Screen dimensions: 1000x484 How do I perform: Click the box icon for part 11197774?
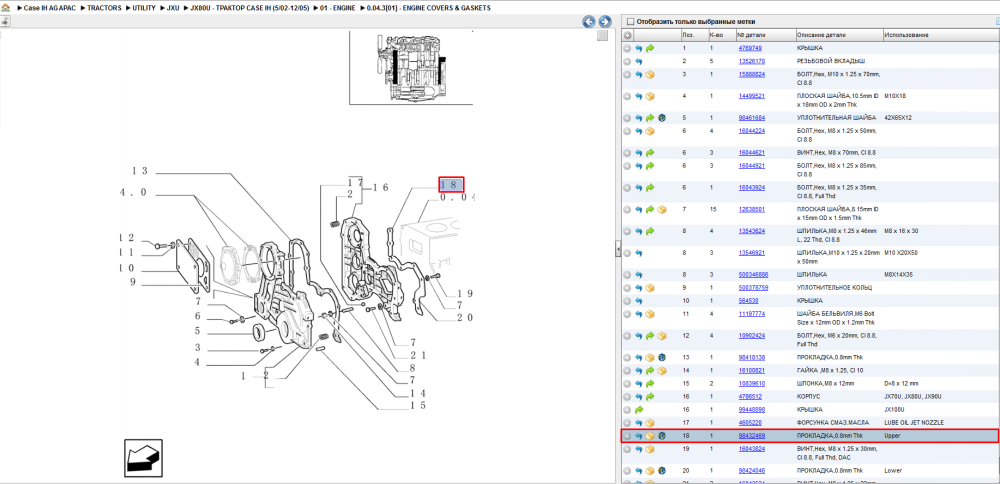click(650, 314)
